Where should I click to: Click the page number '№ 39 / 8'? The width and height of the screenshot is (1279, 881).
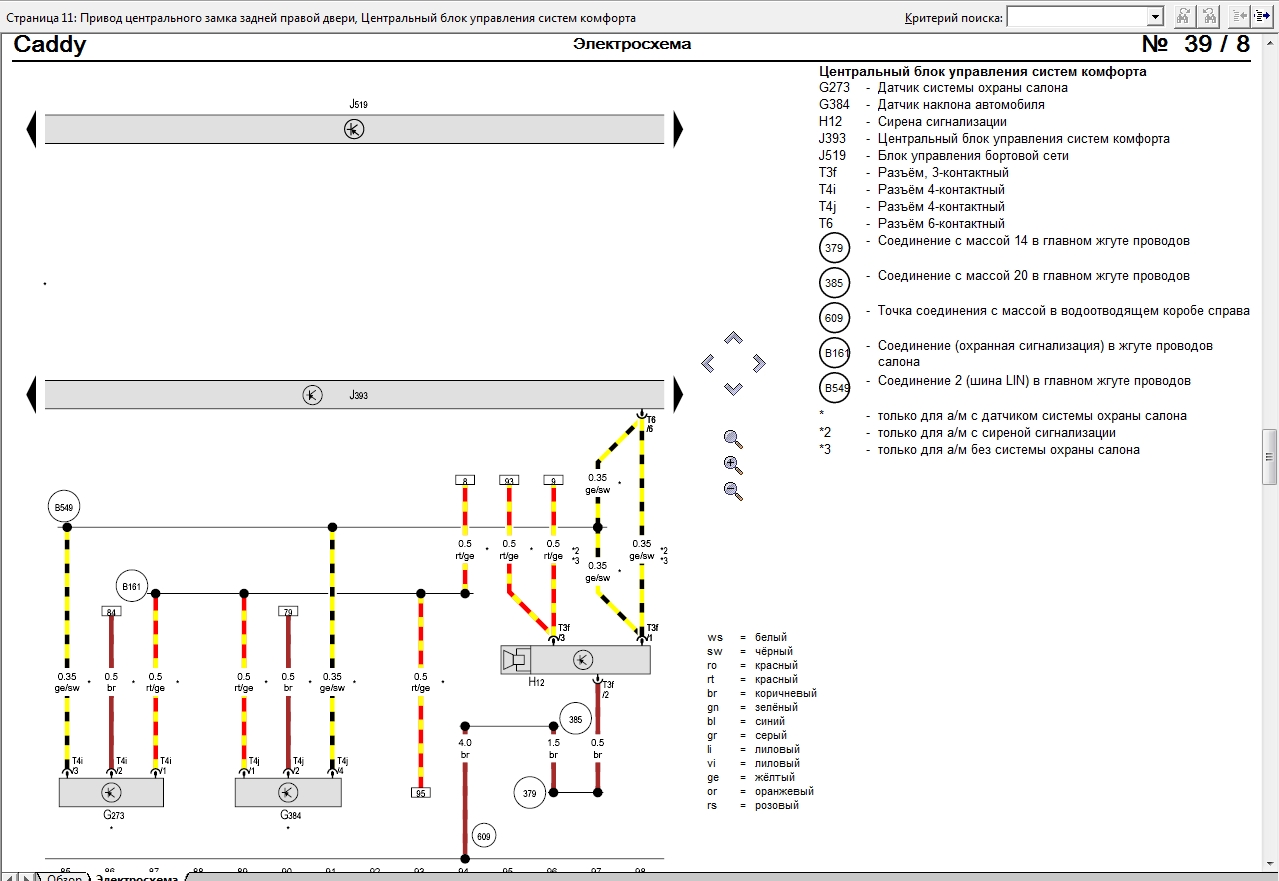tap(1196, 45)
